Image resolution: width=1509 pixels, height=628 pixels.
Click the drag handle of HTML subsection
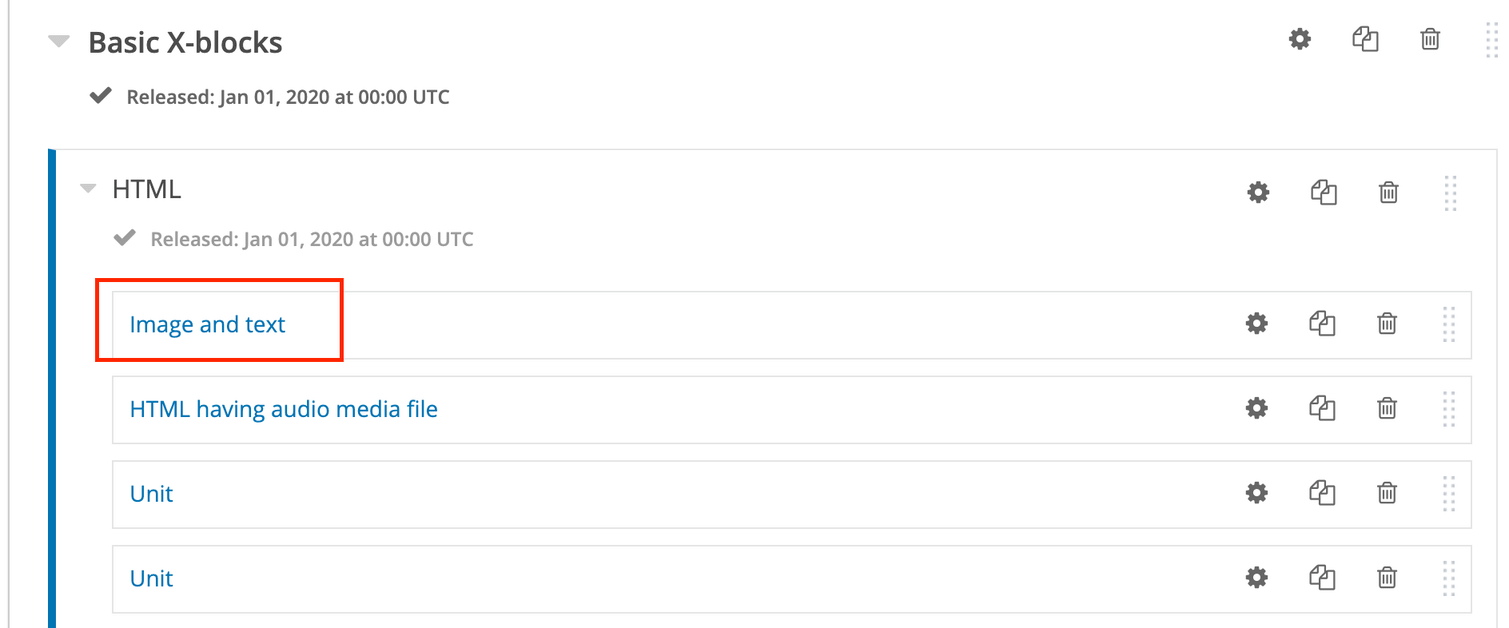(x=1451, y=193)
